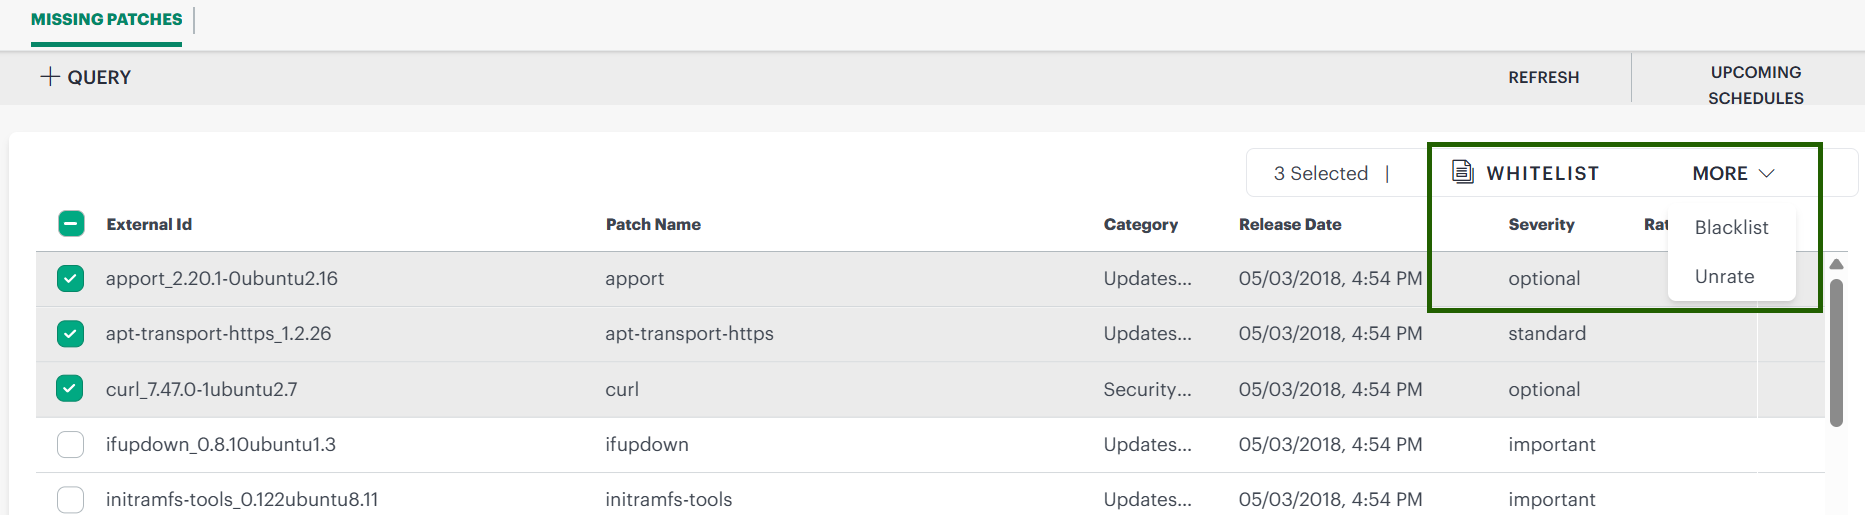Viewport: 1865px width, 515px height.
Task: Click patch name 'apt-transport-https'
Action: coord(689,333)
